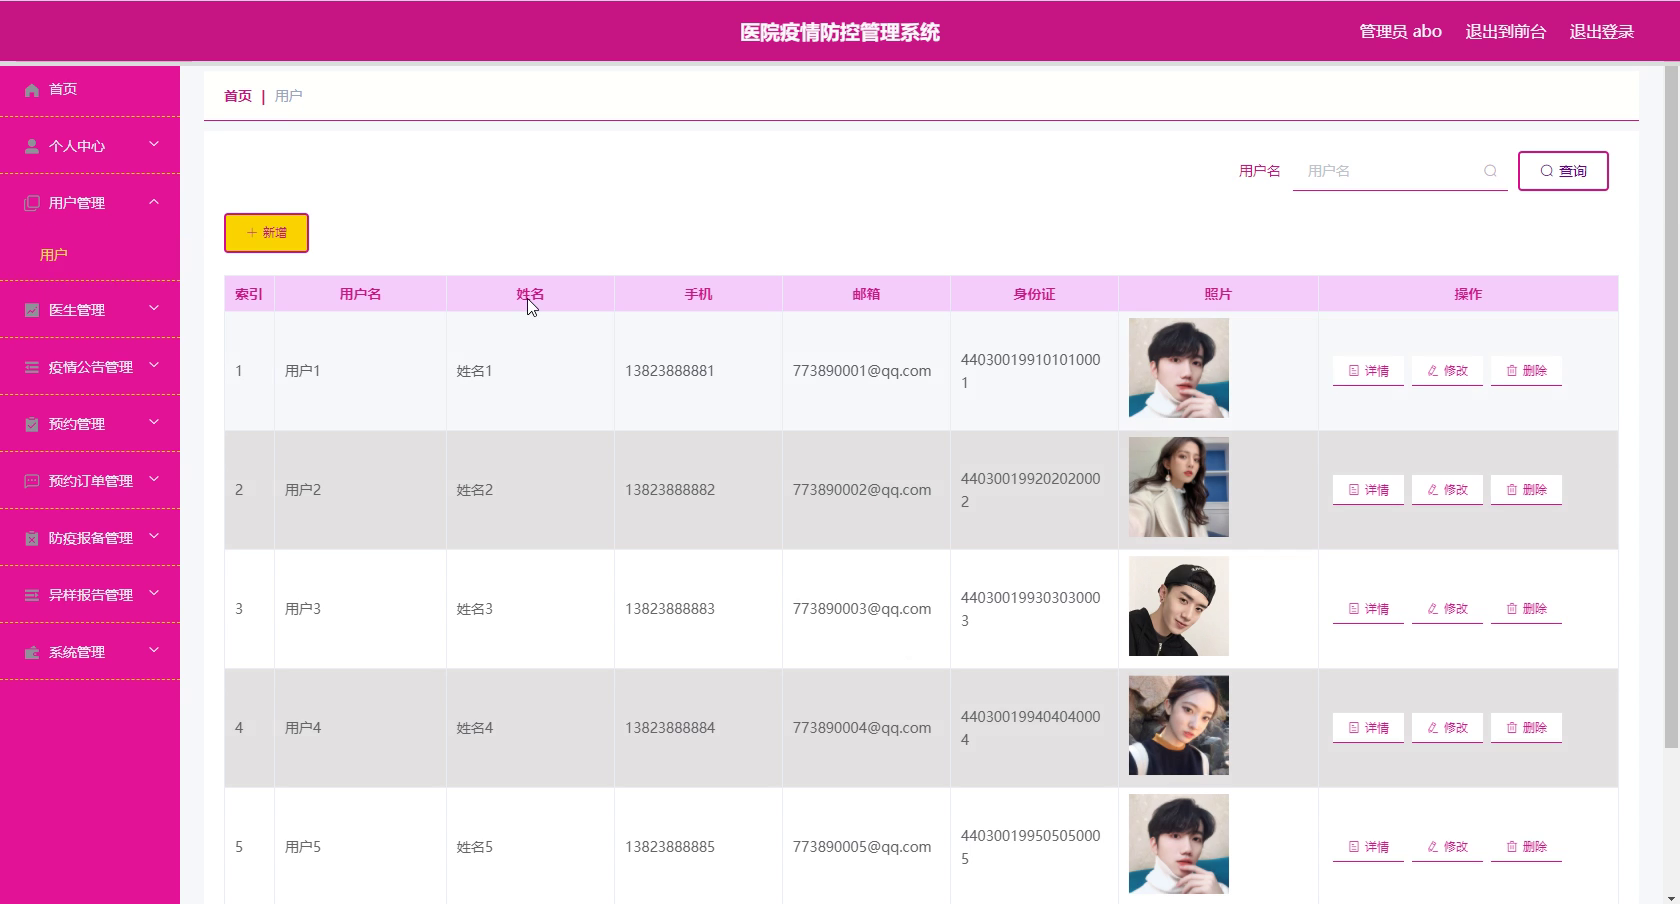The height and width of the screenshot is (904, 1680).
Task: Click 修改 for 用户5
Action: tap(1447, 847)
